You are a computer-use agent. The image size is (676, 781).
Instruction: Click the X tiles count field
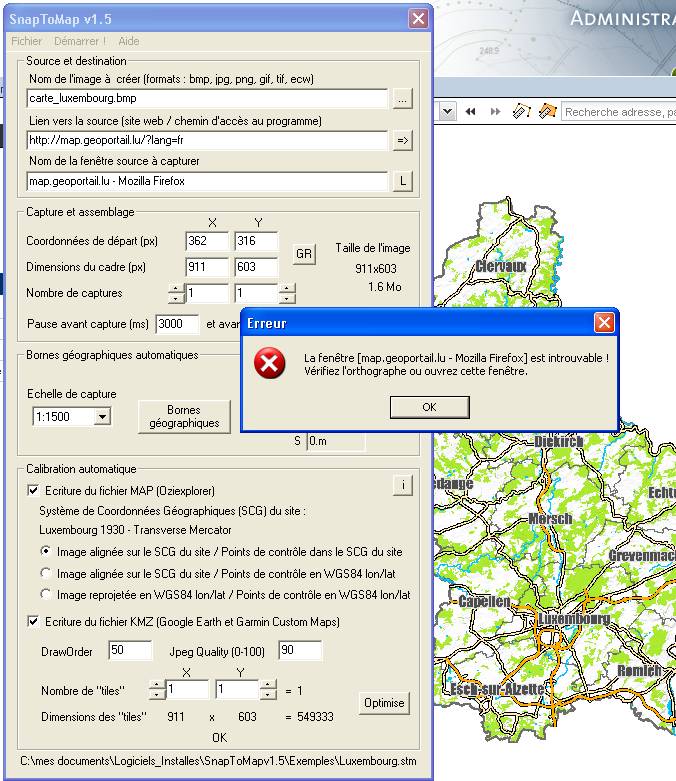[187, 690]
